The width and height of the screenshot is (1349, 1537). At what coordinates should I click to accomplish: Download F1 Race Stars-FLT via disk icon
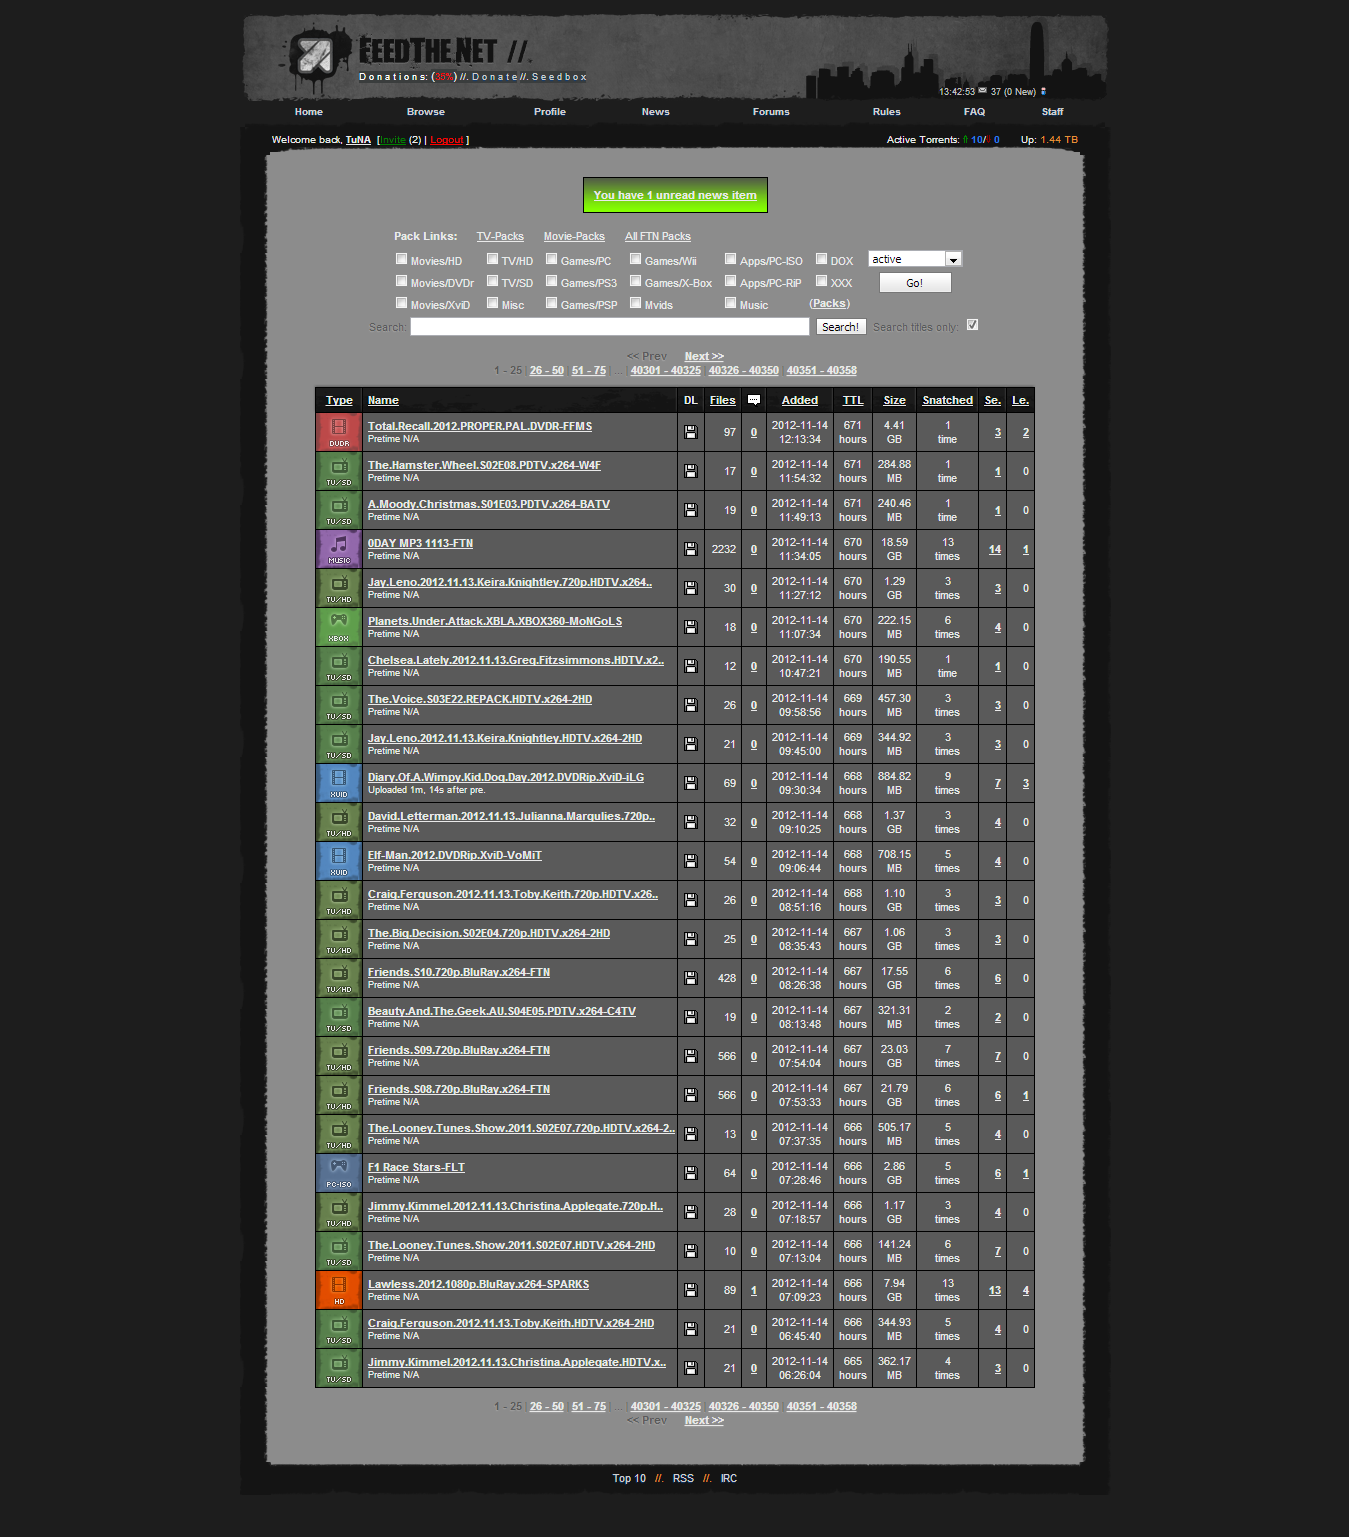[690, 1173]
